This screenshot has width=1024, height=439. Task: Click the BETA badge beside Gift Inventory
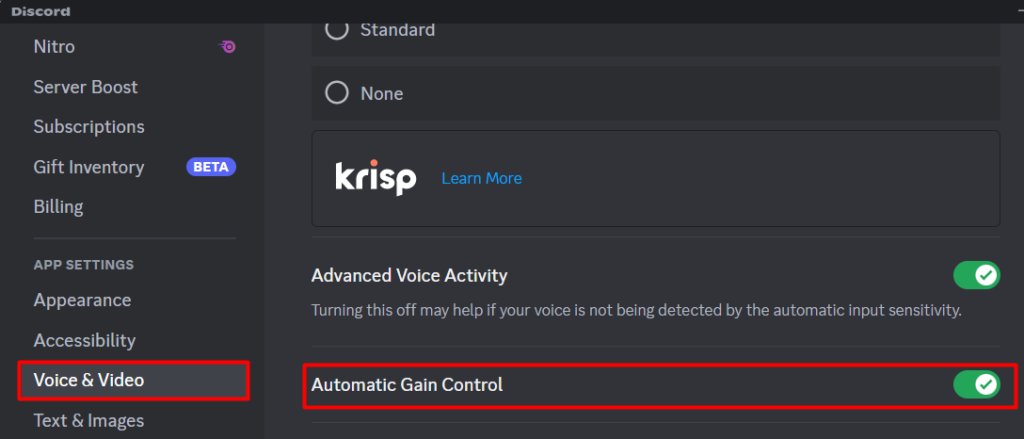(x=211, y=167)
